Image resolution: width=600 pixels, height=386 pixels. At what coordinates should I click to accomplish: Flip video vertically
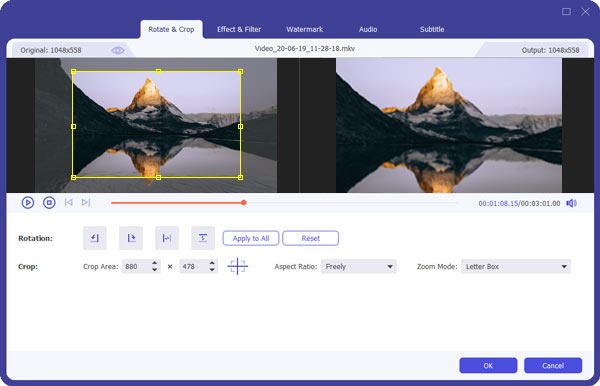click(203, 238)
